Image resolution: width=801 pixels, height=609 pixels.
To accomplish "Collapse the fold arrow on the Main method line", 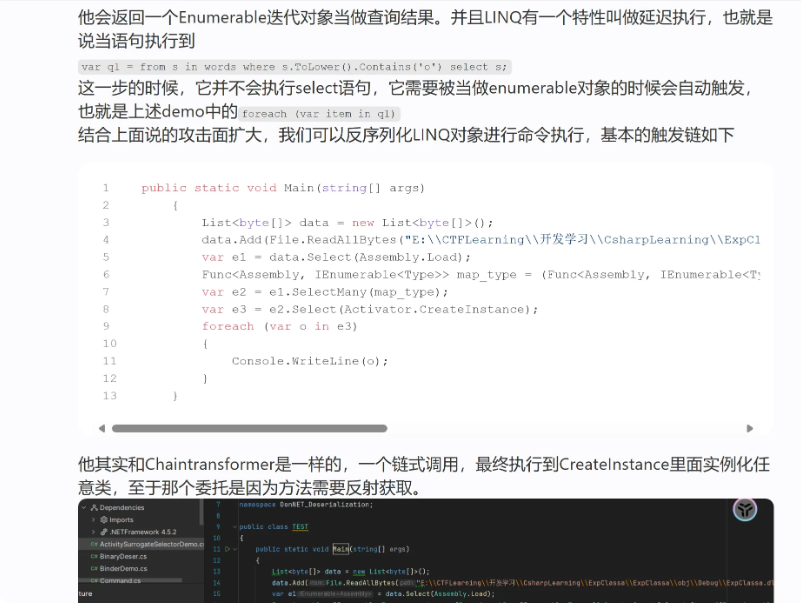I will [235, 549].
